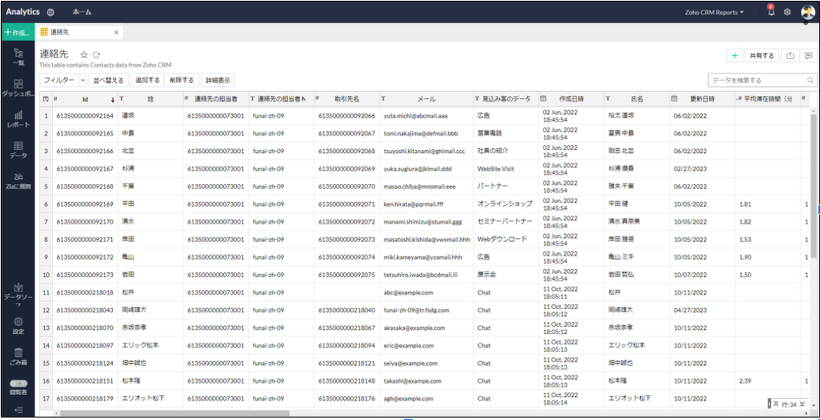The width and height of the screenshot is (820, 420).
Task: Select the ホーム menu item
Action: (83, 12)
